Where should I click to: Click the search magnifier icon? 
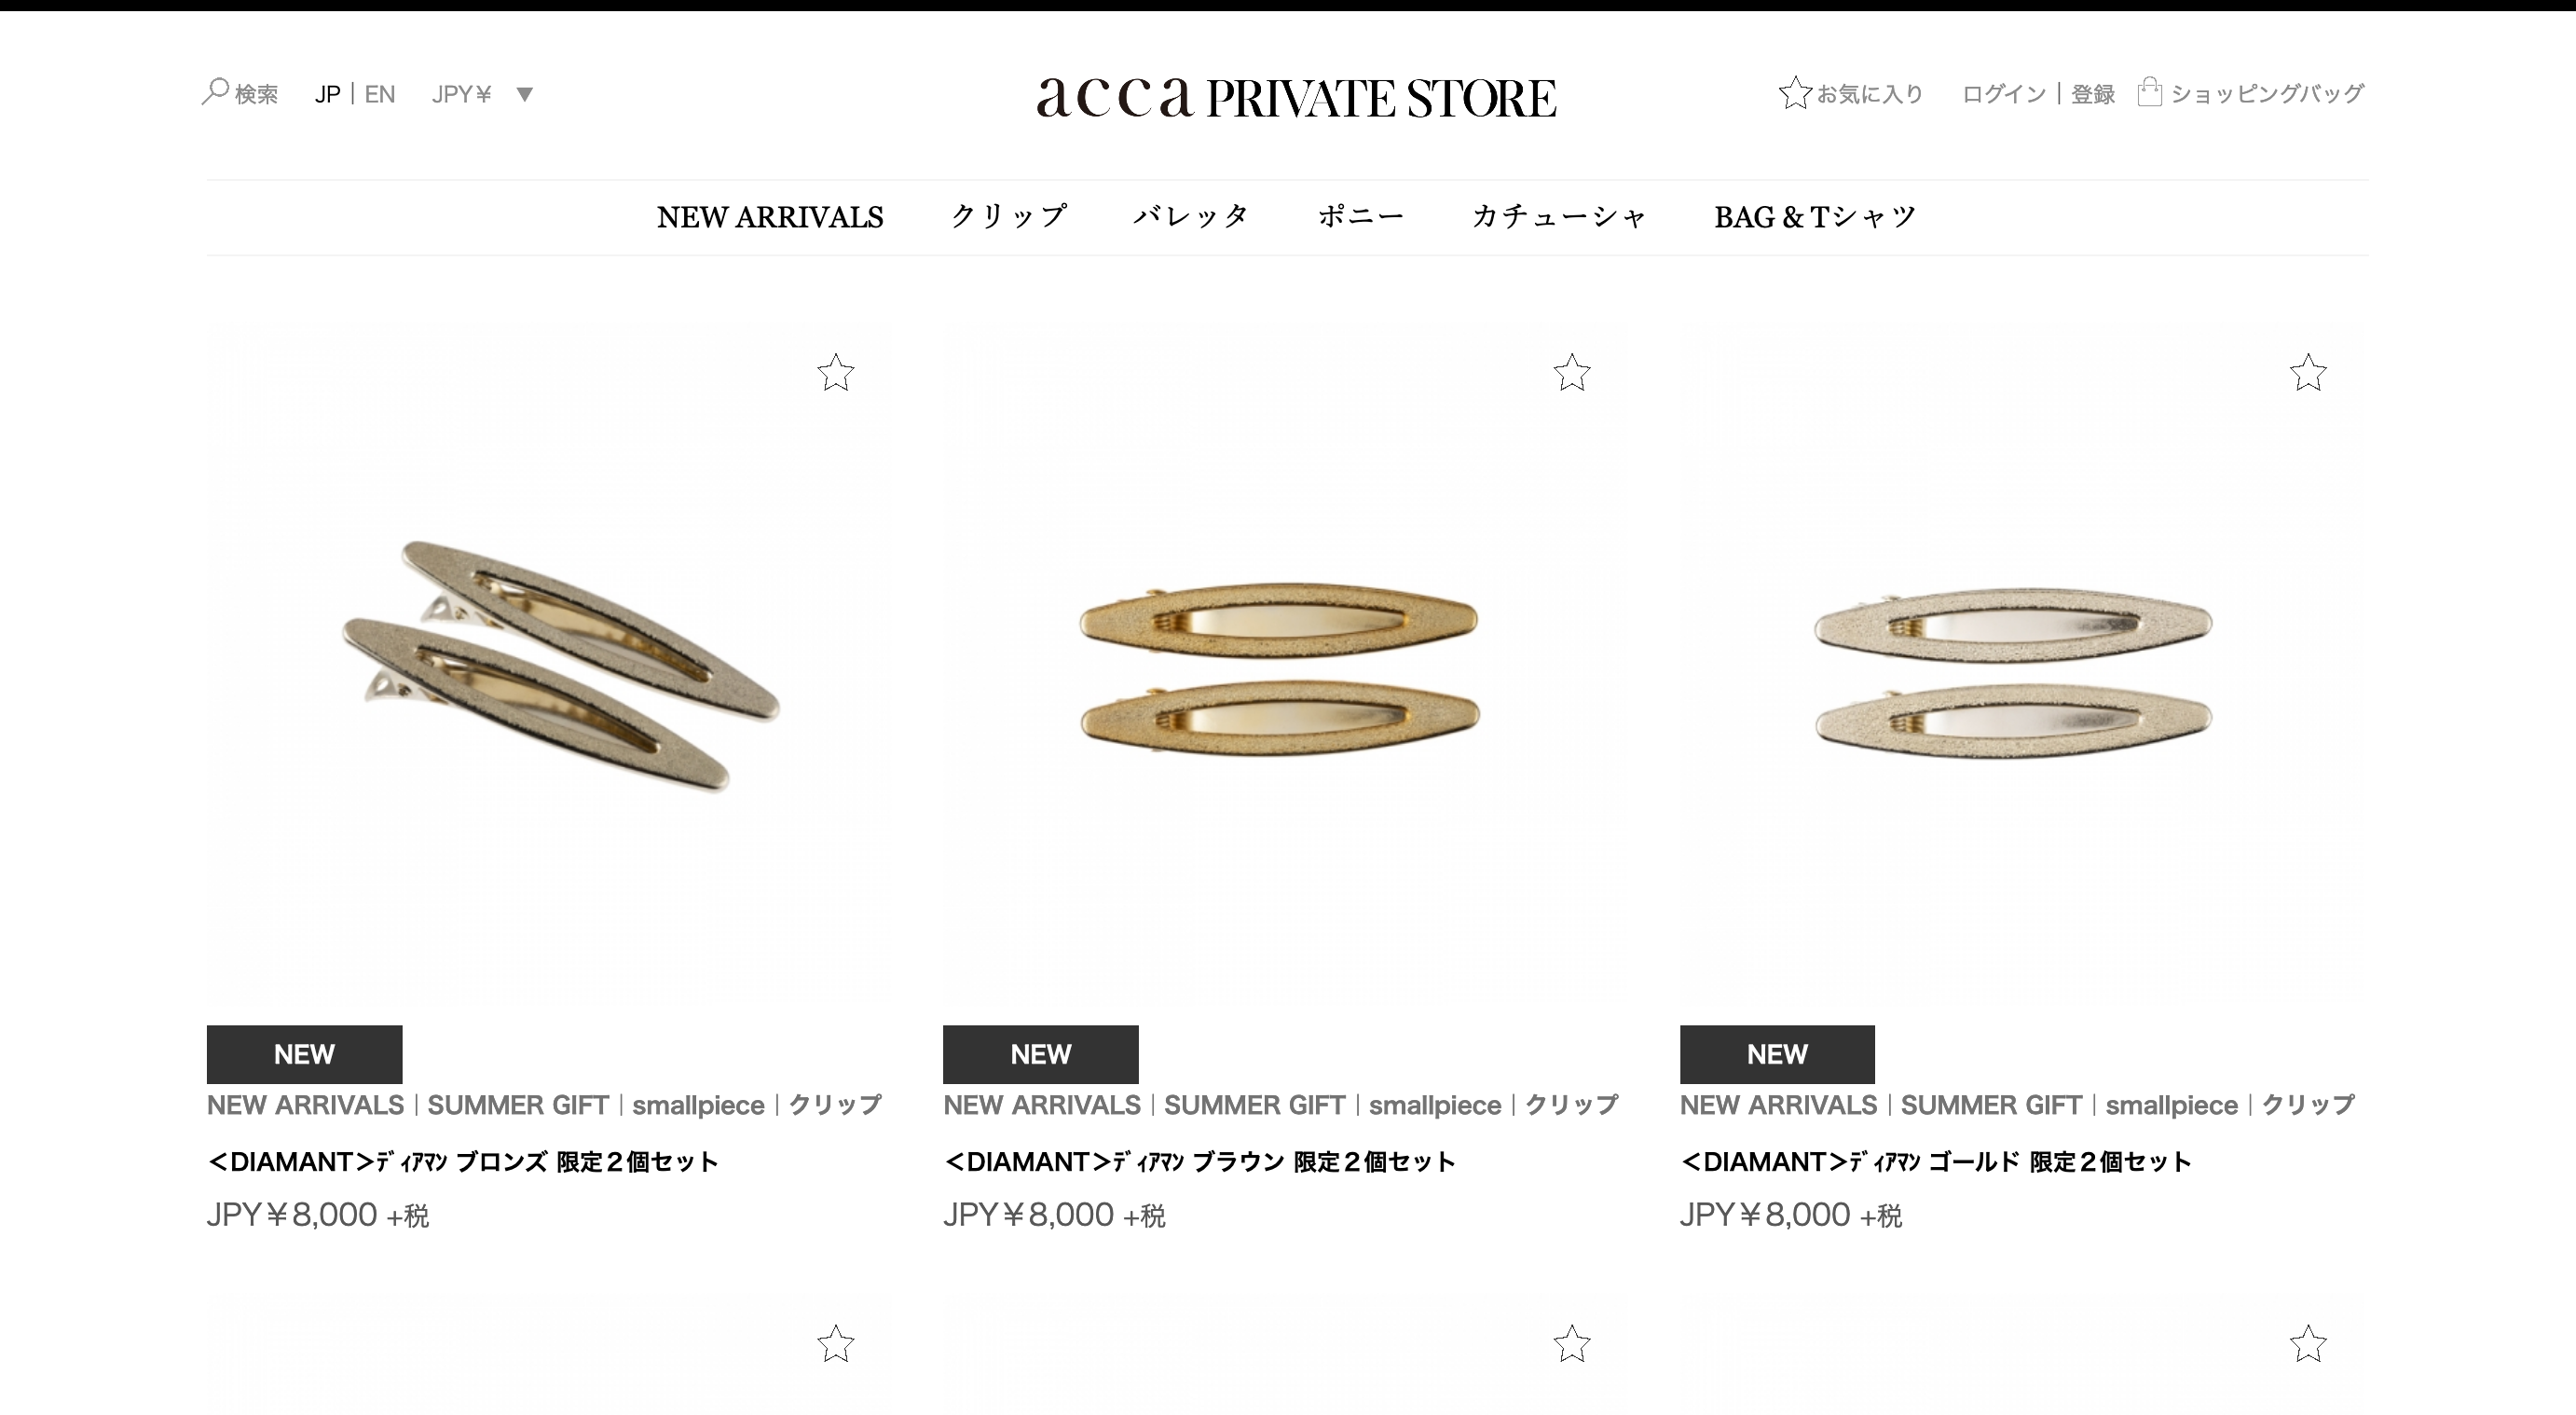click(x=215, y=92)
